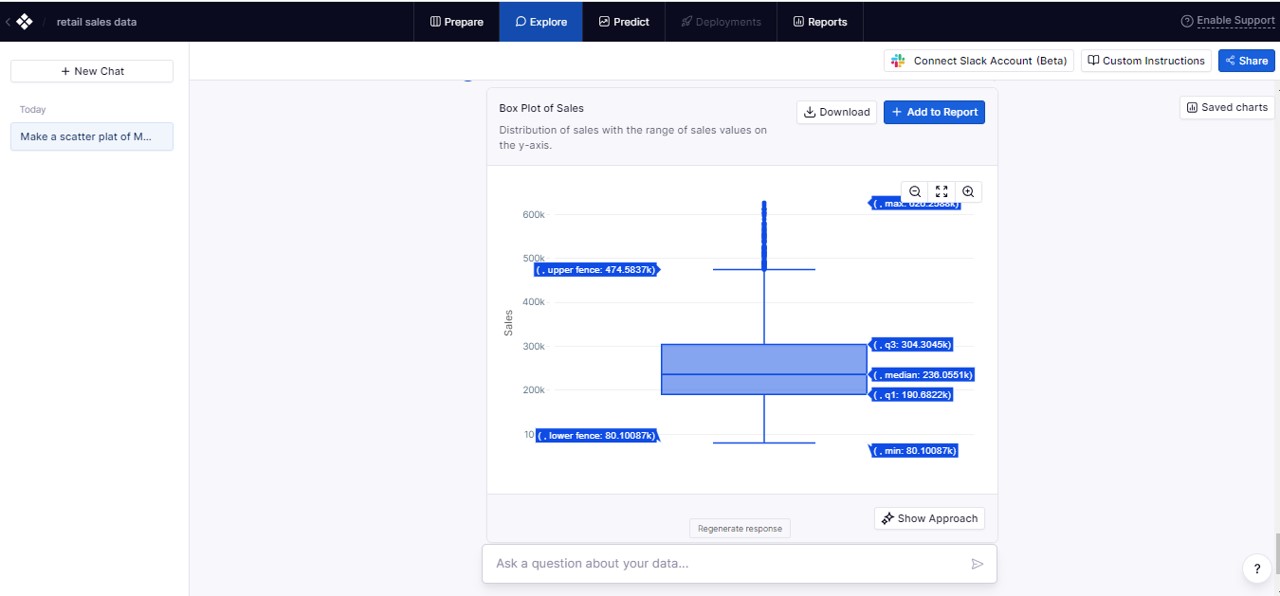The height and width of the screenshot is (596, 1280).
Task: Open Custom Instructions
Action: click(1146, 61)
